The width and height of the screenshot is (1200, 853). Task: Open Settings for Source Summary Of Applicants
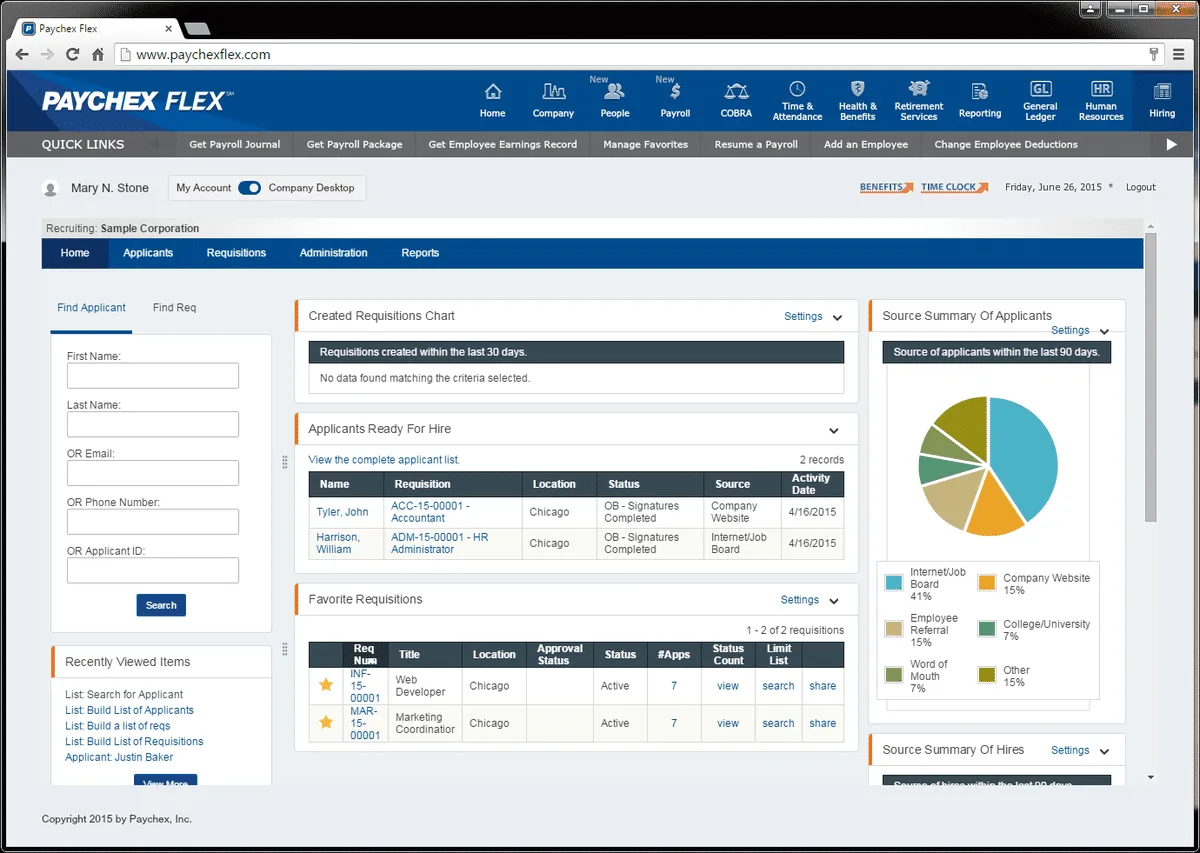[1070, 330]
